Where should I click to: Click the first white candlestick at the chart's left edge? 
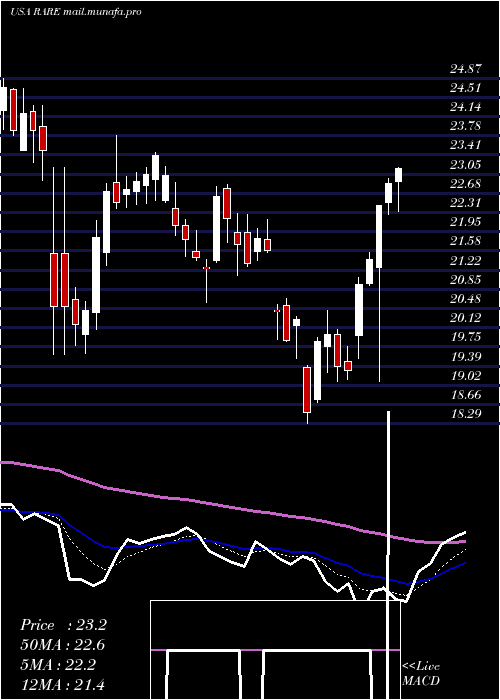pos(3,99)
